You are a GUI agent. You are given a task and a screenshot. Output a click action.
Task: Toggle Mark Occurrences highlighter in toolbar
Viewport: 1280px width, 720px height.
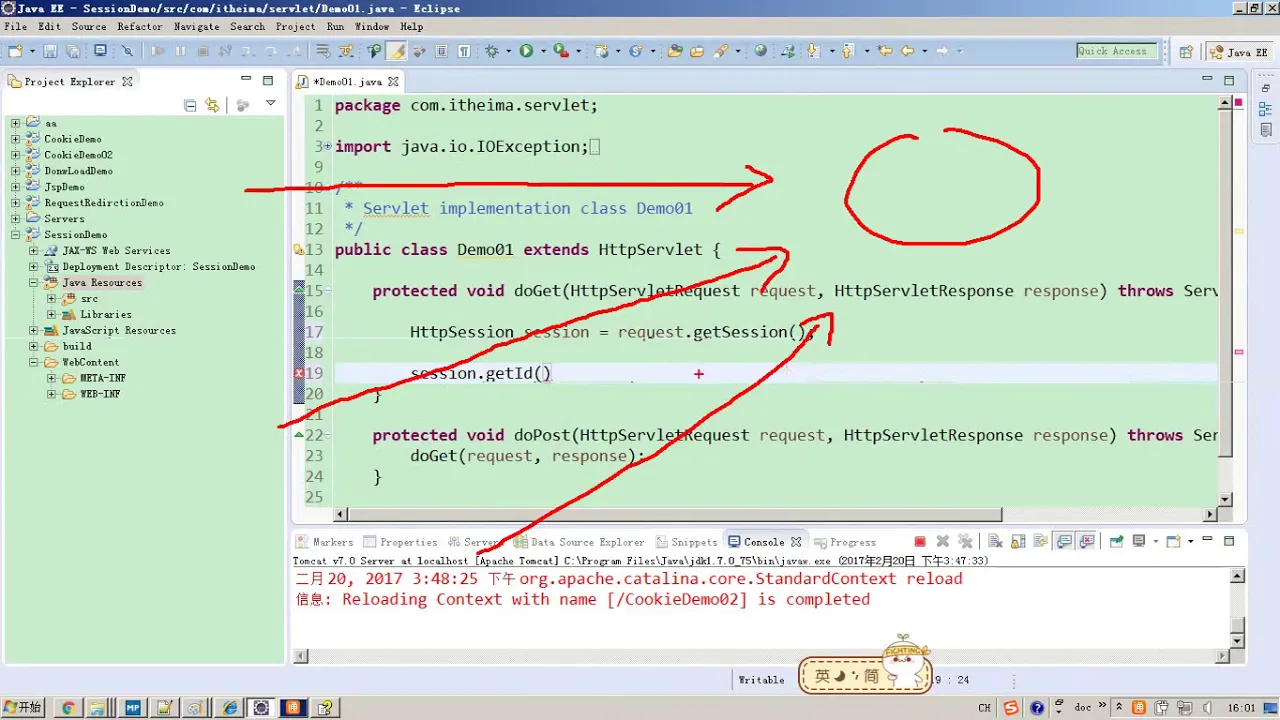click(x=397, y=51)
